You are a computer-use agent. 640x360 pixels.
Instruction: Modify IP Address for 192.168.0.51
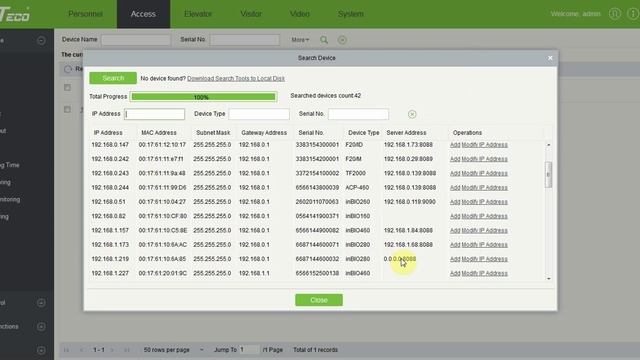pyautogui.click(x=484, y=202)
